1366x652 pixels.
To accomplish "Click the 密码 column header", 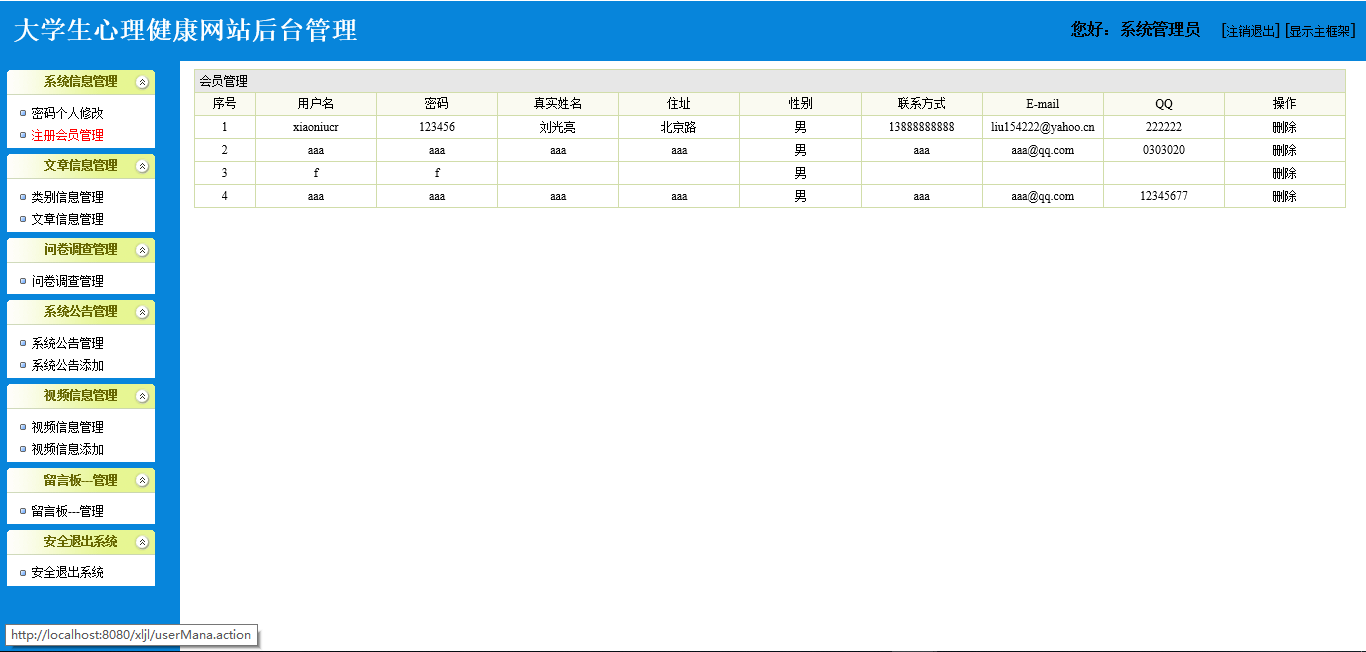I will pos(437,104).
